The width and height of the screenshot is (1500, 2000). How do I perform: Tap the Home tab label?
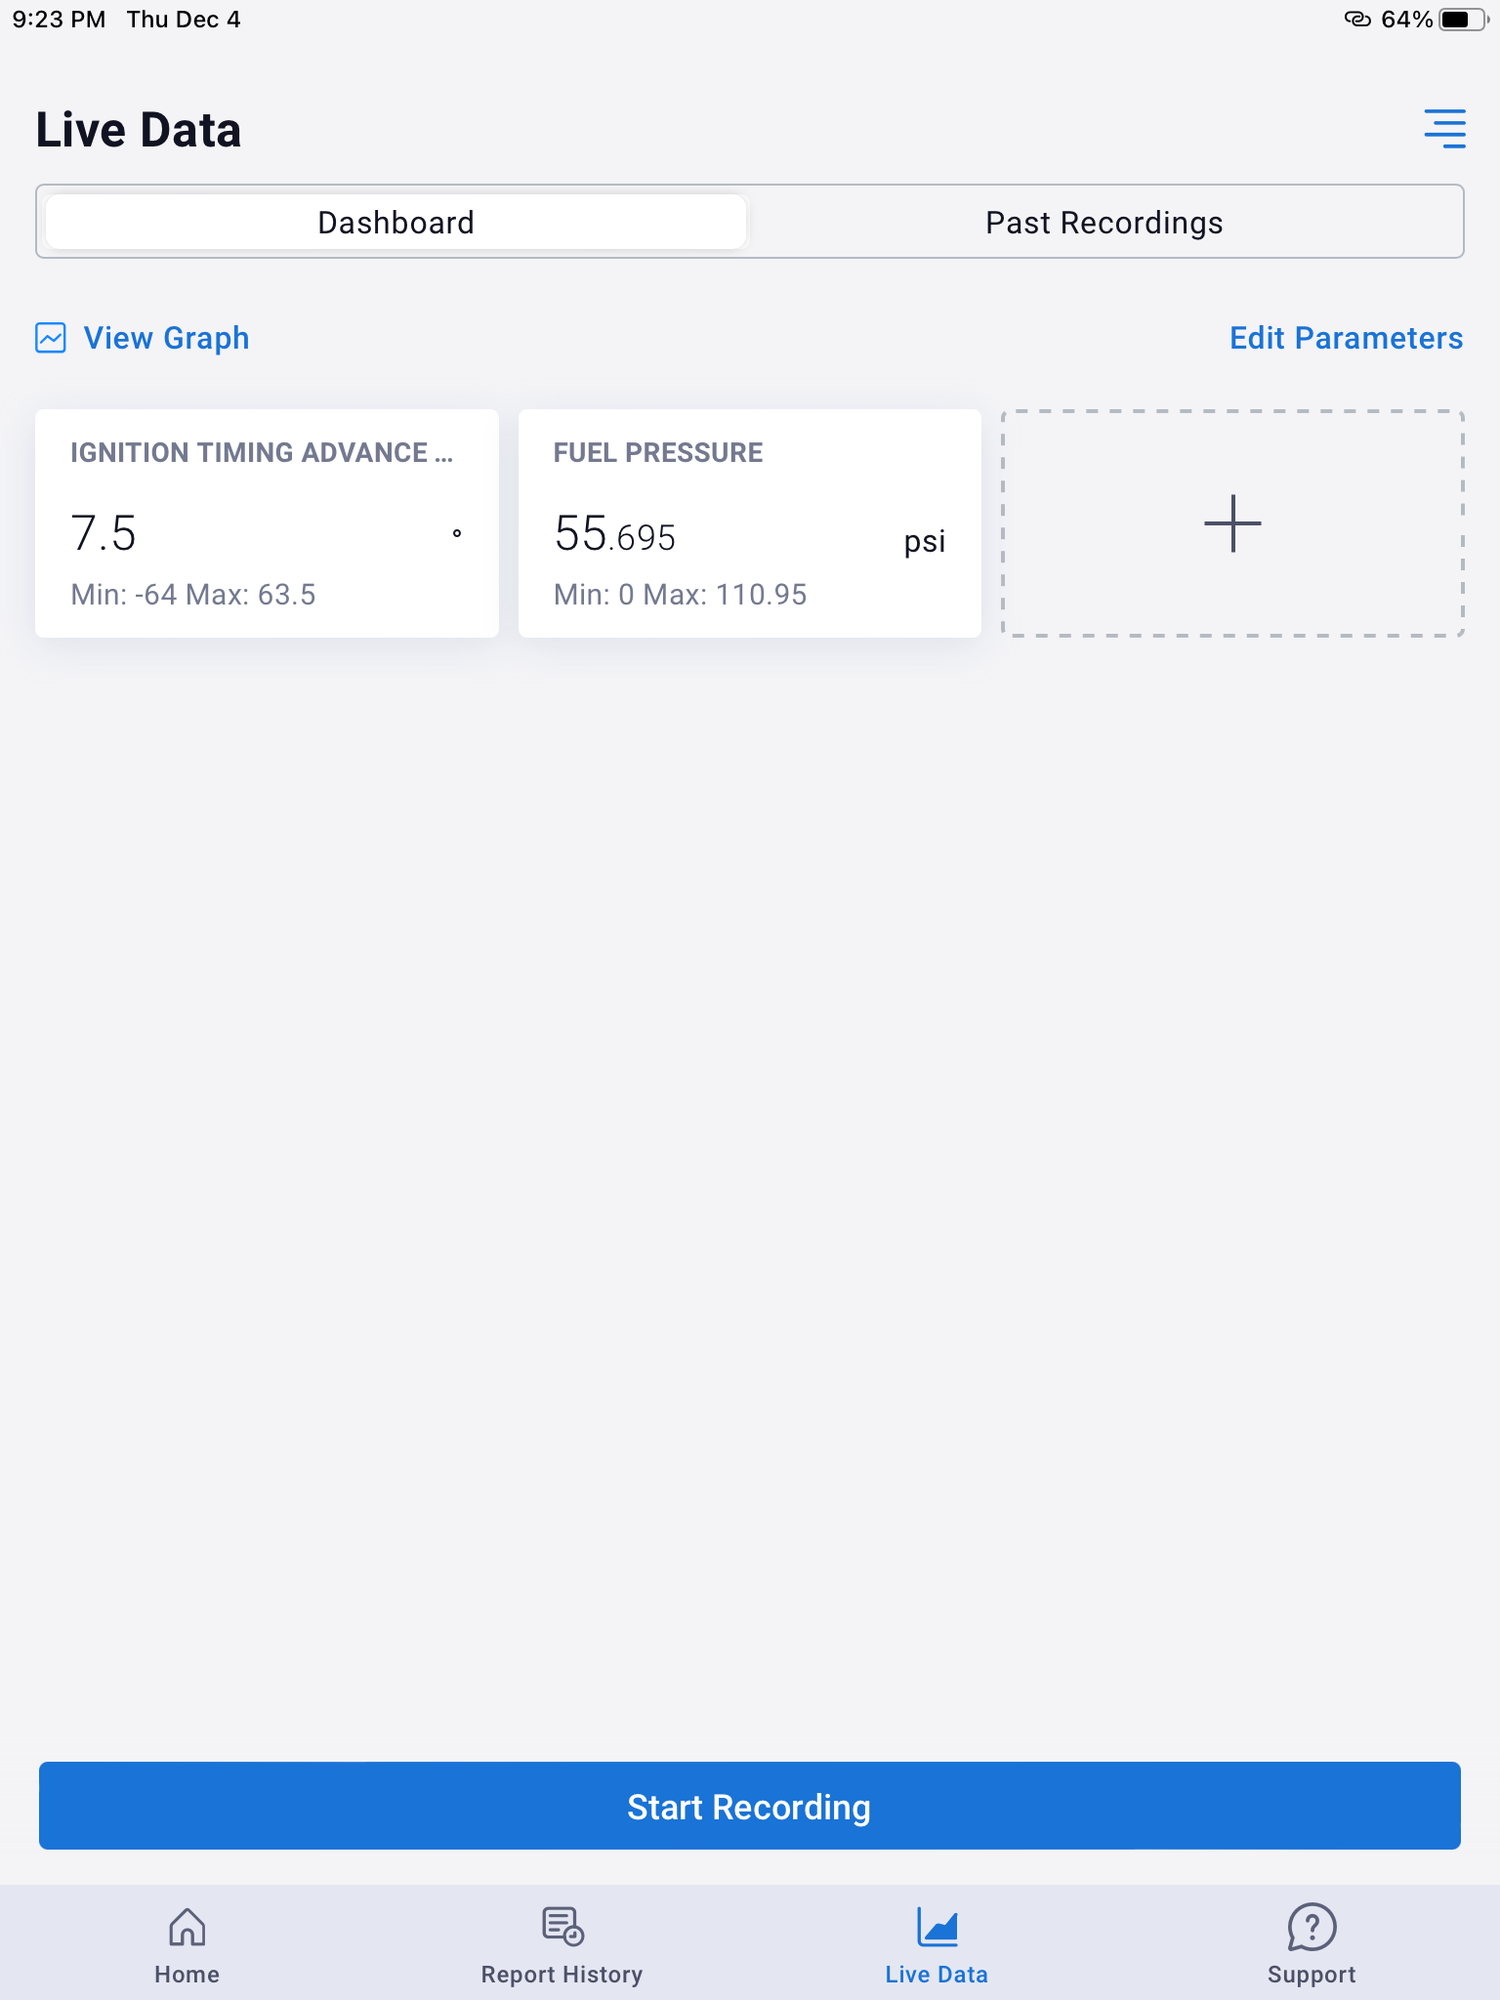187,1975
